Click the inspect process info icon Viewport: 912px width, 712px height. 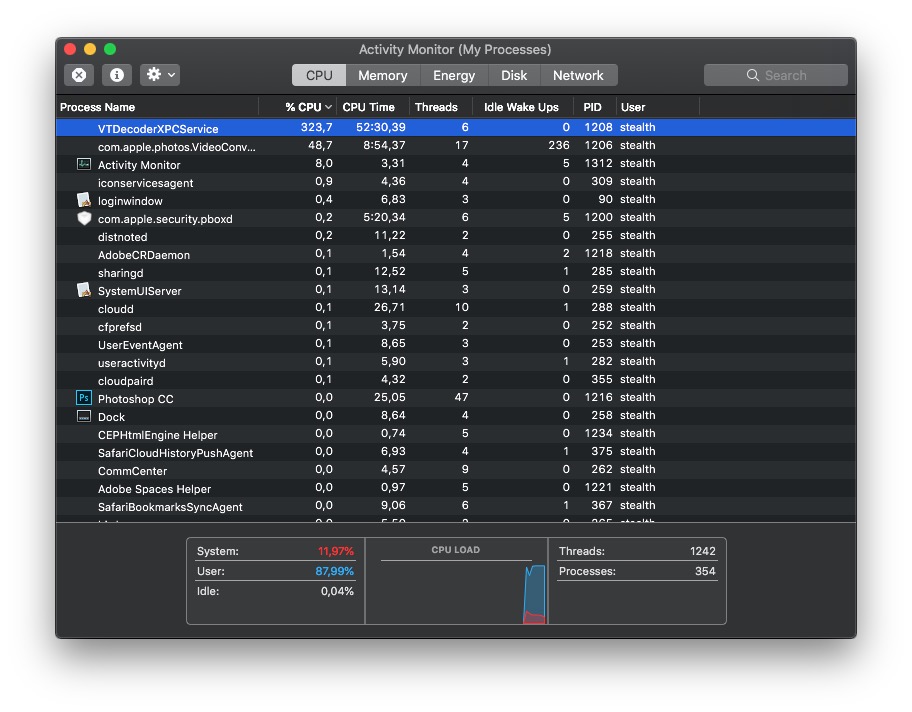click(x=117, y=75)
